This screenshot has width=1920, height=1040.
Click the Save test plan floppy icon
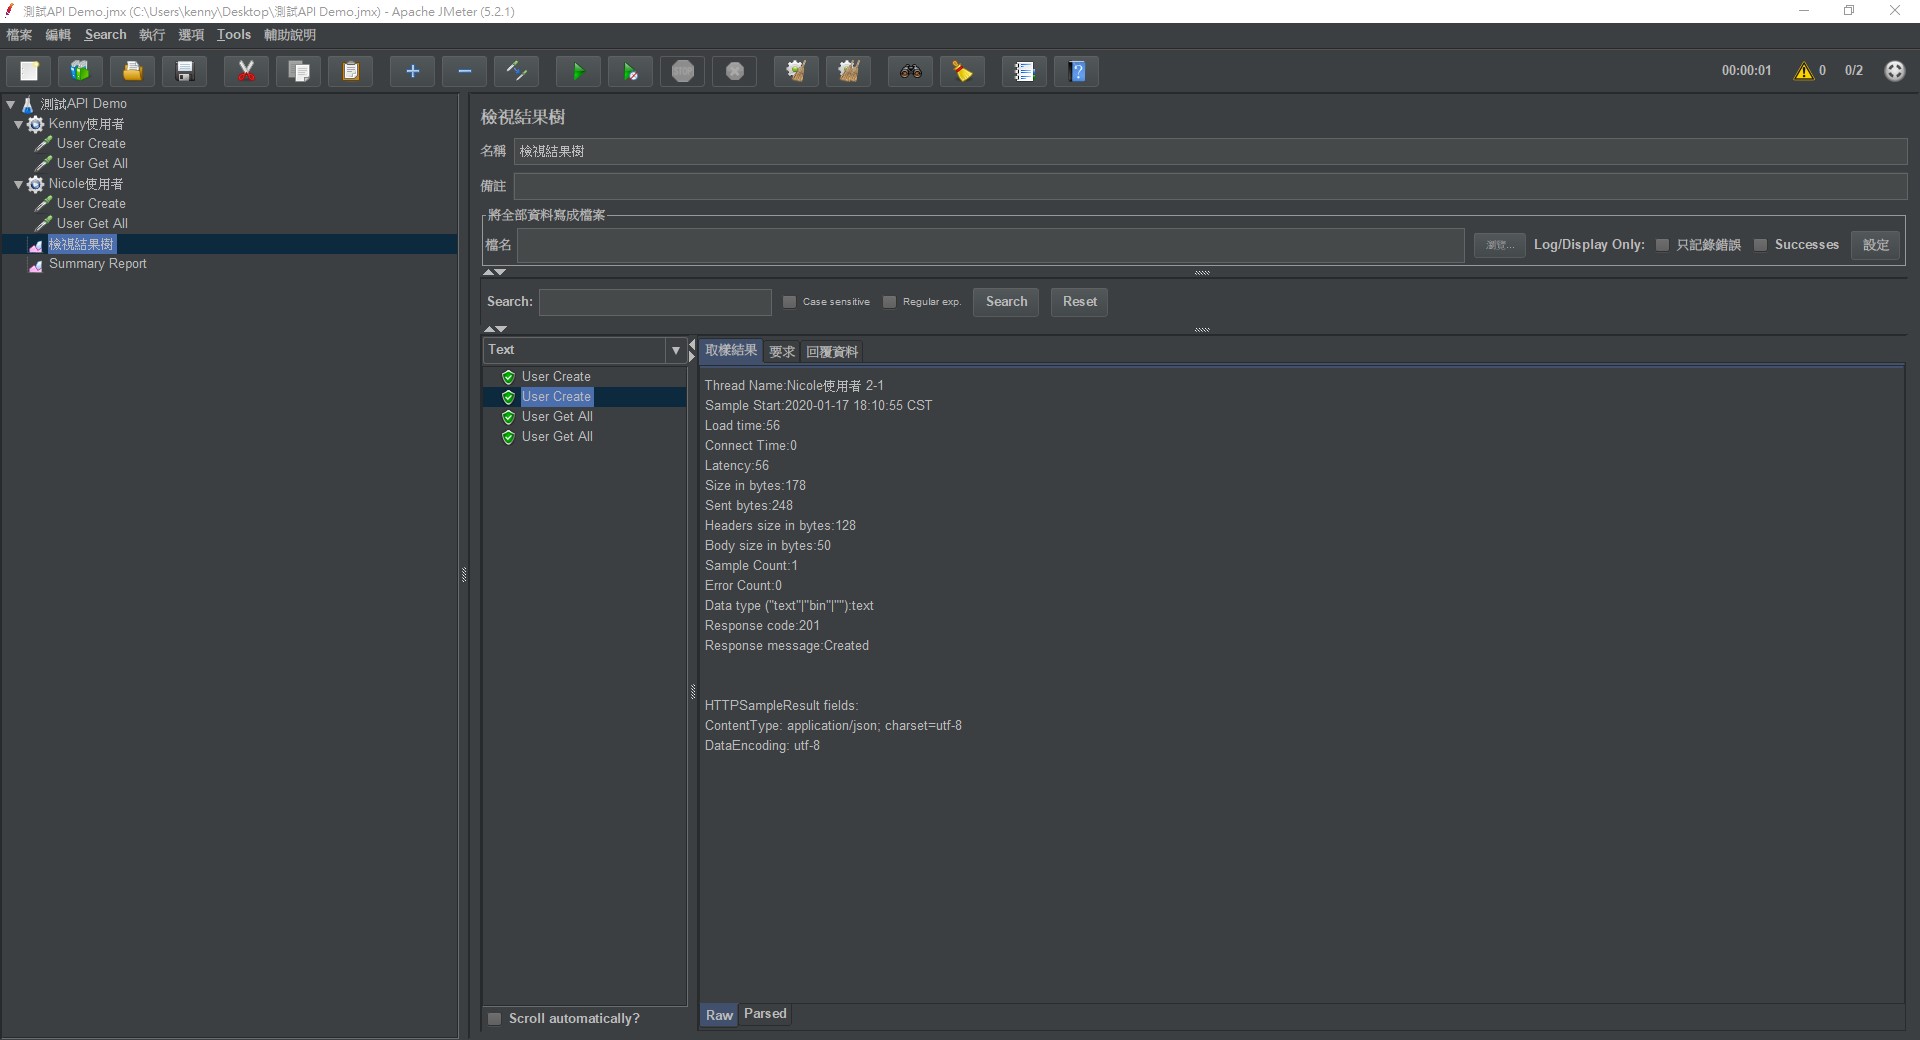tap(185, 71)
